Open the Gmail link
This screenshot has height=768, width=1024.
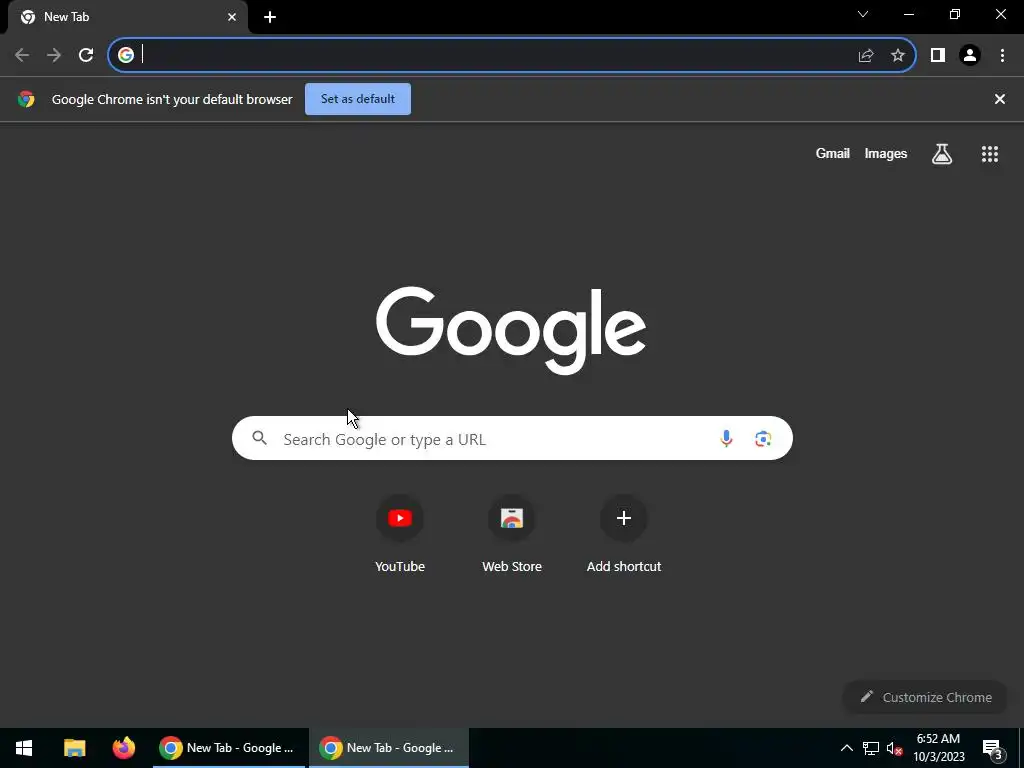833,153
